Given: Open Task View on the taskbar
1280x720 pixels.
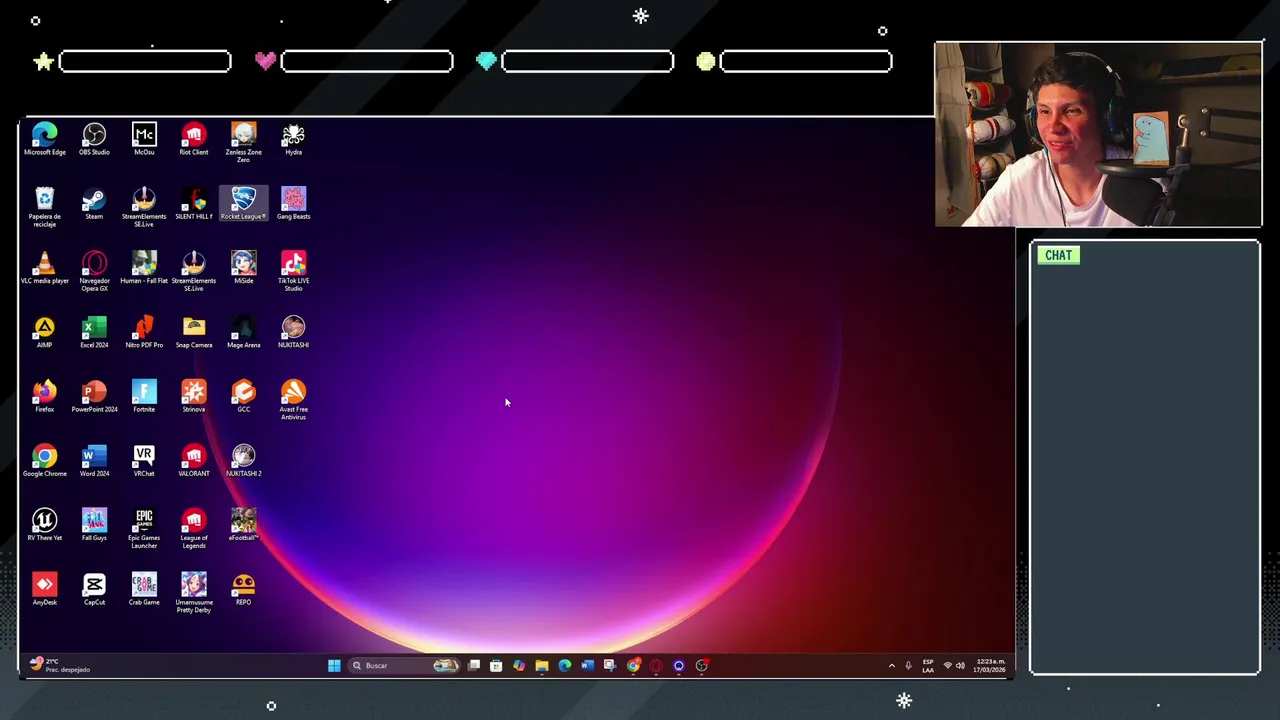Looking at the screenshot, I should point(474,666).
